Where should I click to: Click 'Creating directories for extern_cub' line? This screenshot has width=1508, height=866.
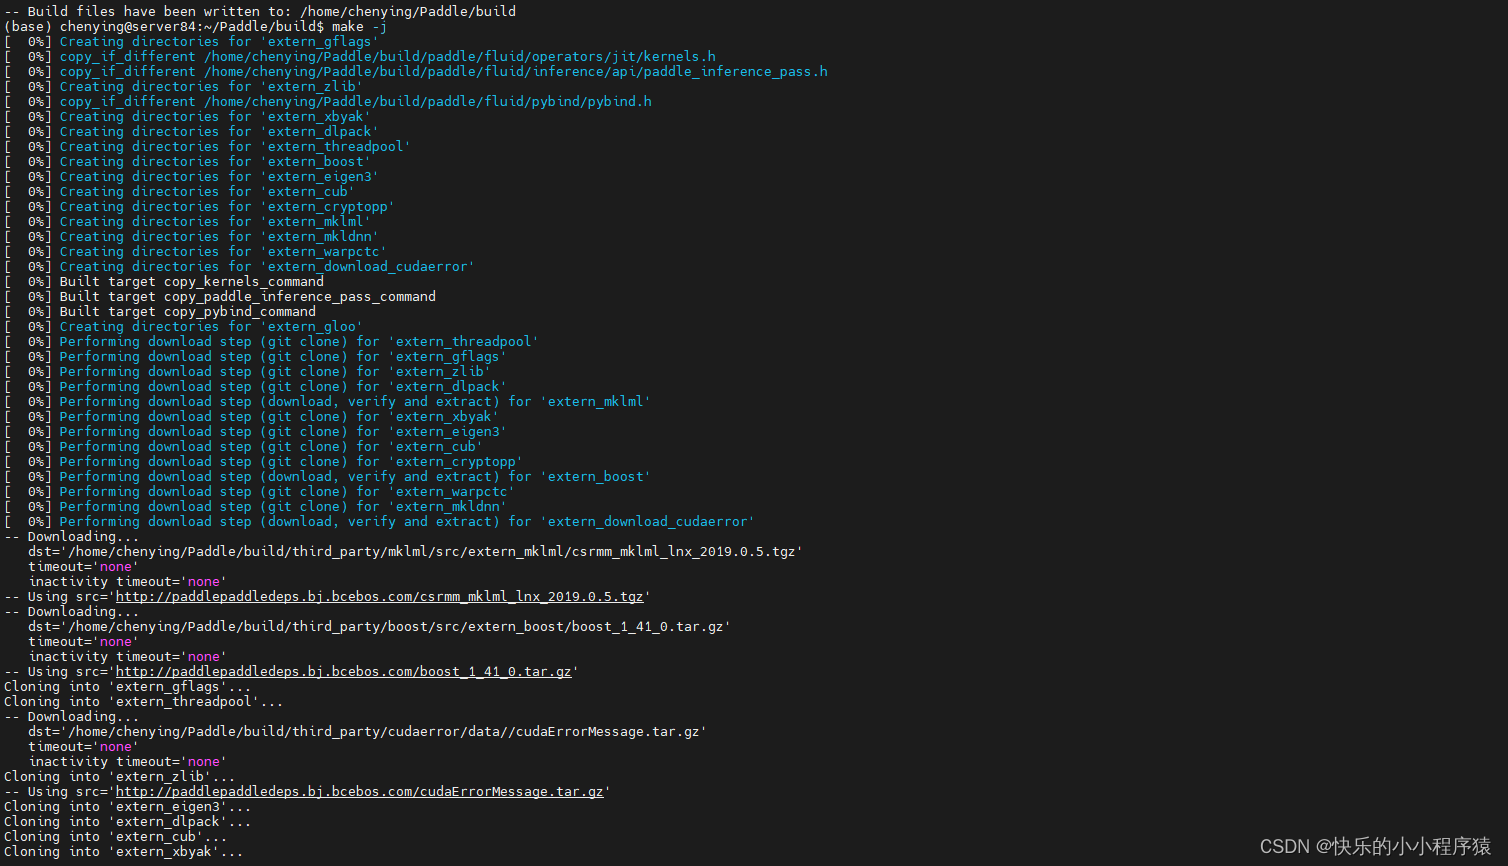point(180,191)
